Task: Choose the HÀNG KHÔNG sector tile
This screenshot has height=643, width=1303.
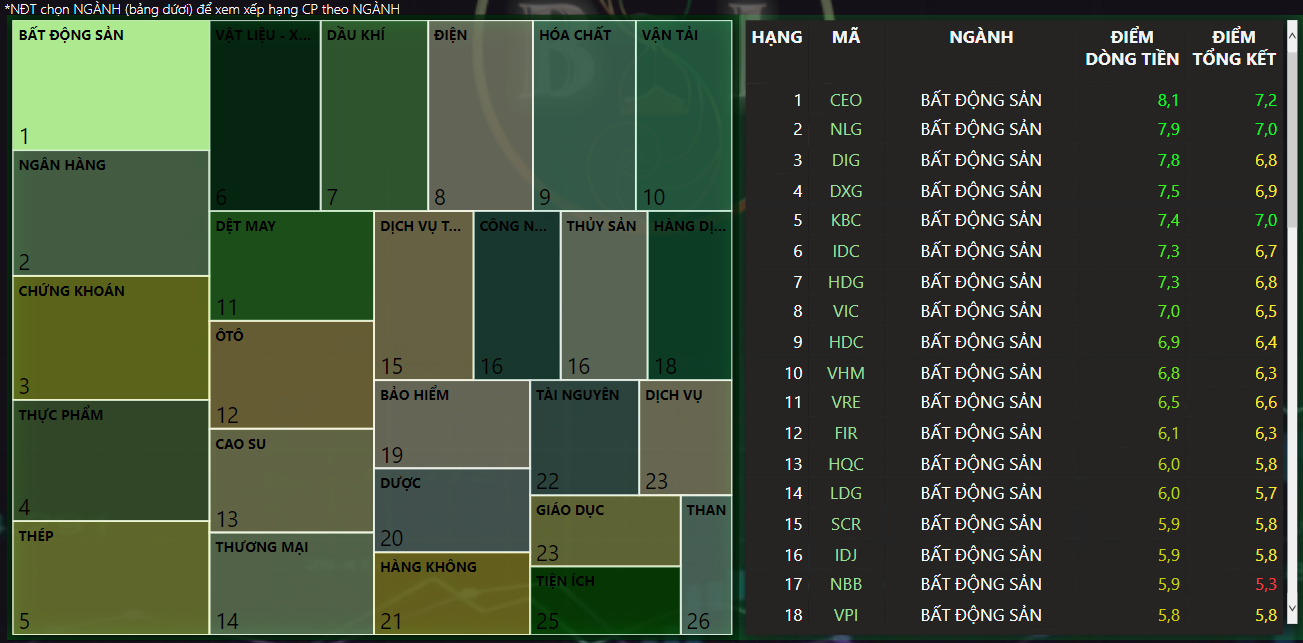Action: click(x=452, y=593)
